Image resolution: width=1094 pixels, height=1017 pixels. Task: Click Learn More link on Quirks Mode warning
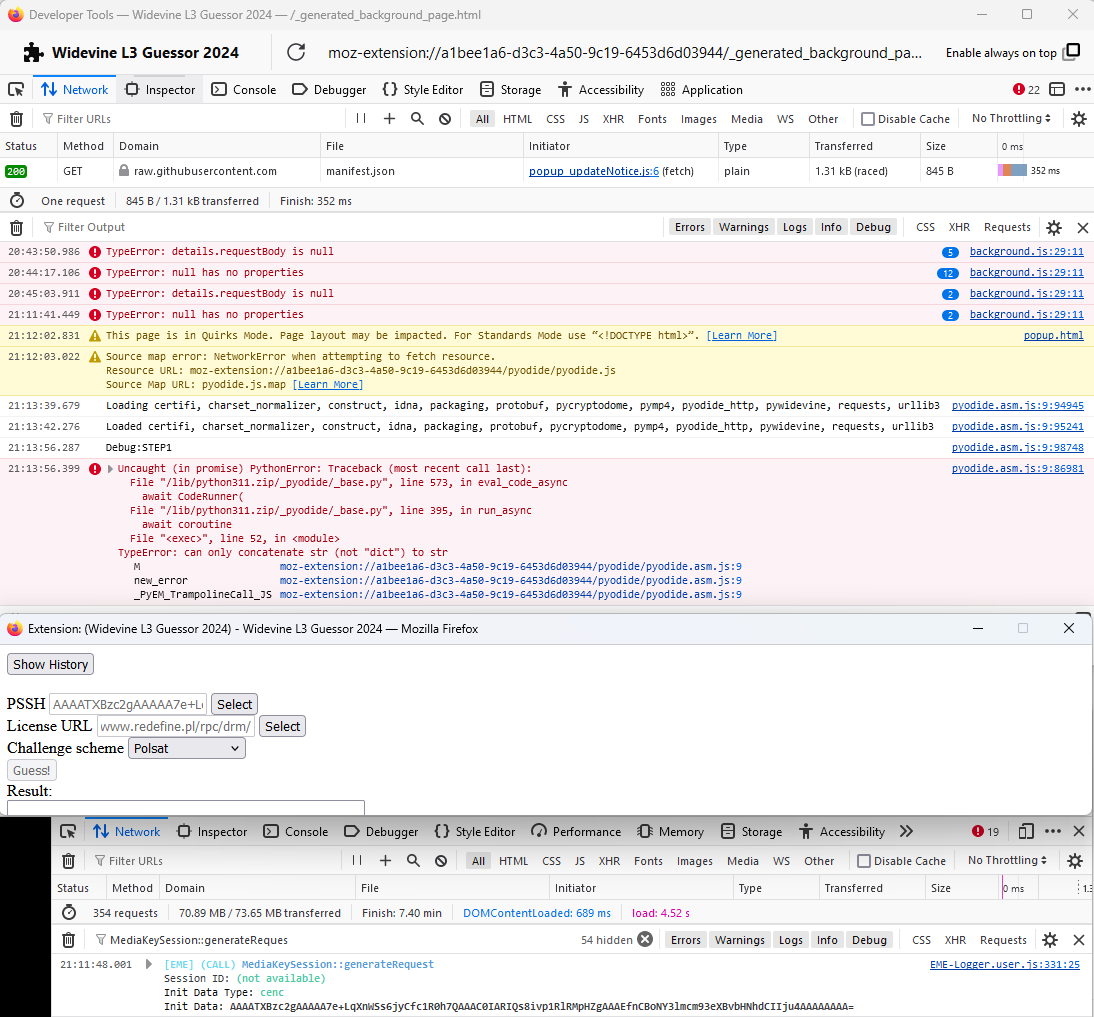point(741,336)
